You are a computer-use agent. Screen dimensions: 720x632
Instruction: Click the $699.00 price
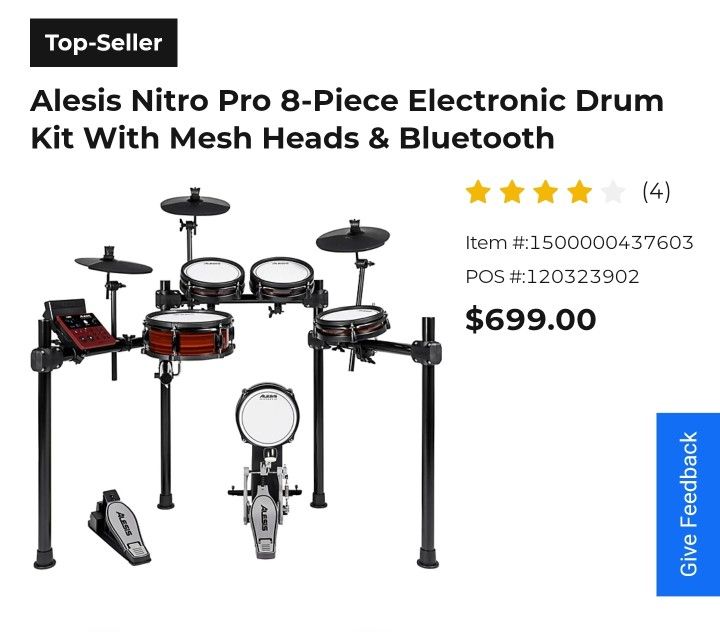(530, 319)
